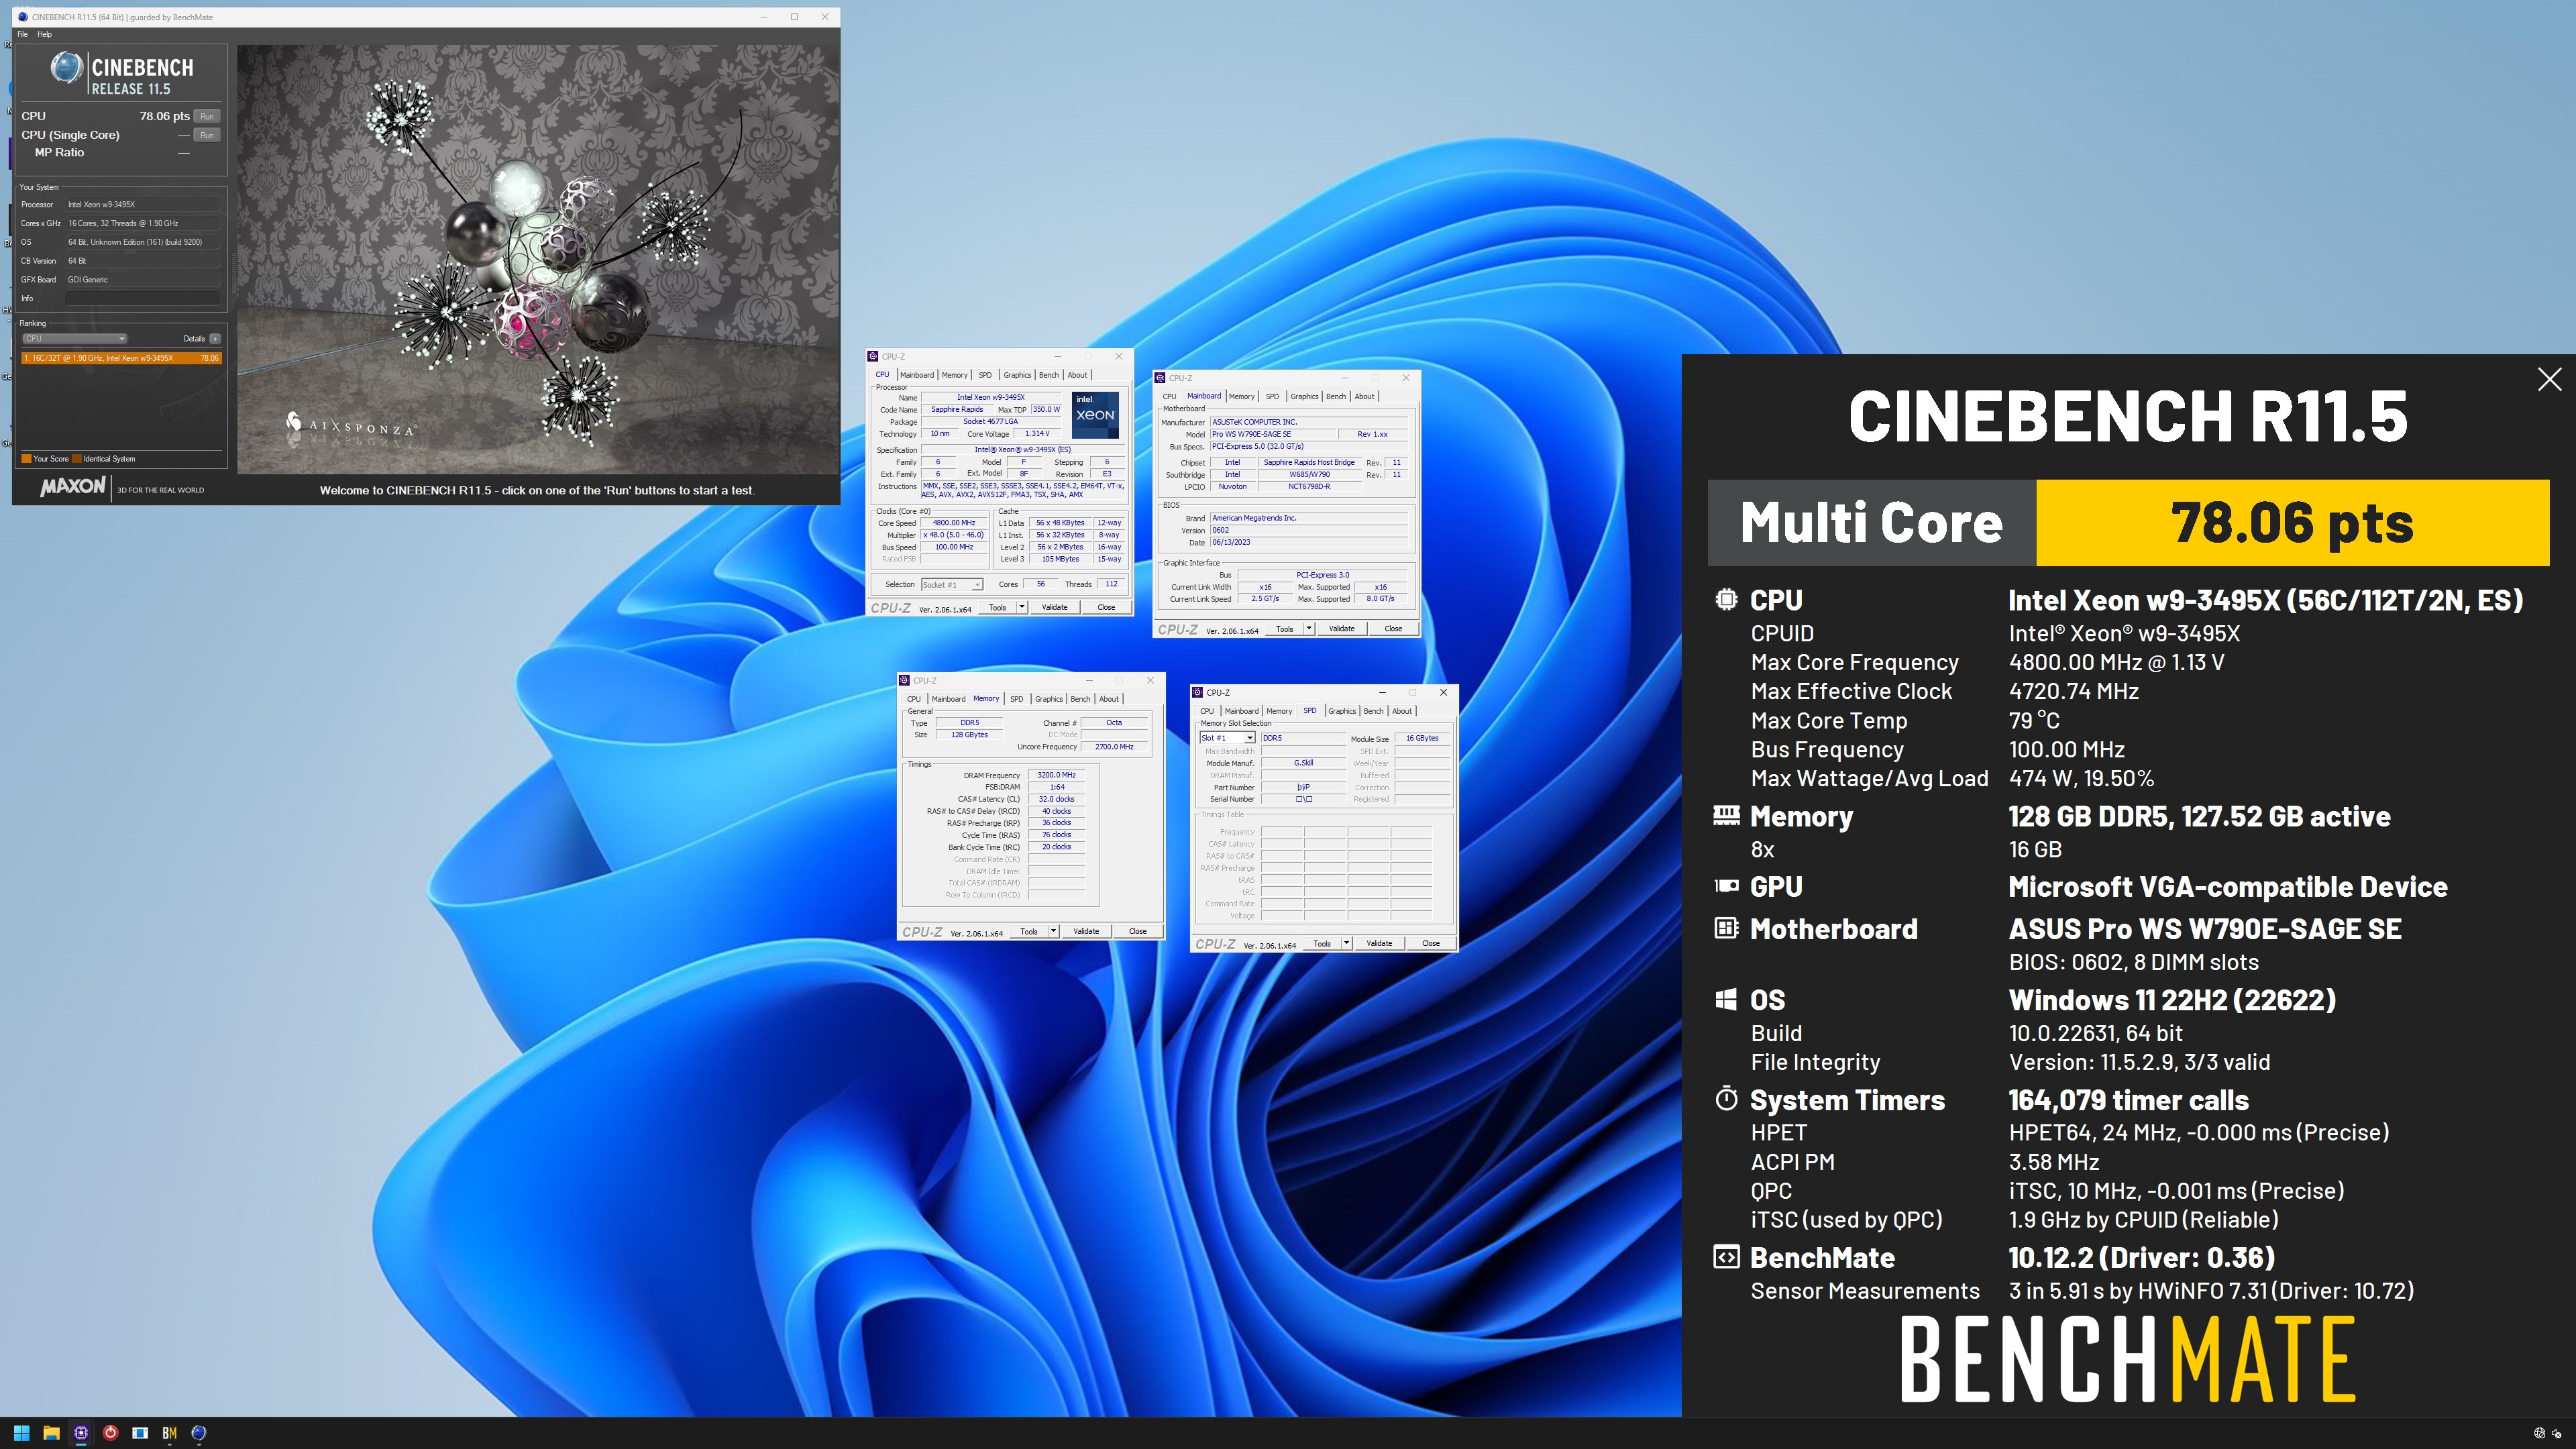The width and height of the screenshot is (2576, 1449).
Task: Open the Tools dropdown arrow in the CPU-tab window
Action: coord(1021,607)
